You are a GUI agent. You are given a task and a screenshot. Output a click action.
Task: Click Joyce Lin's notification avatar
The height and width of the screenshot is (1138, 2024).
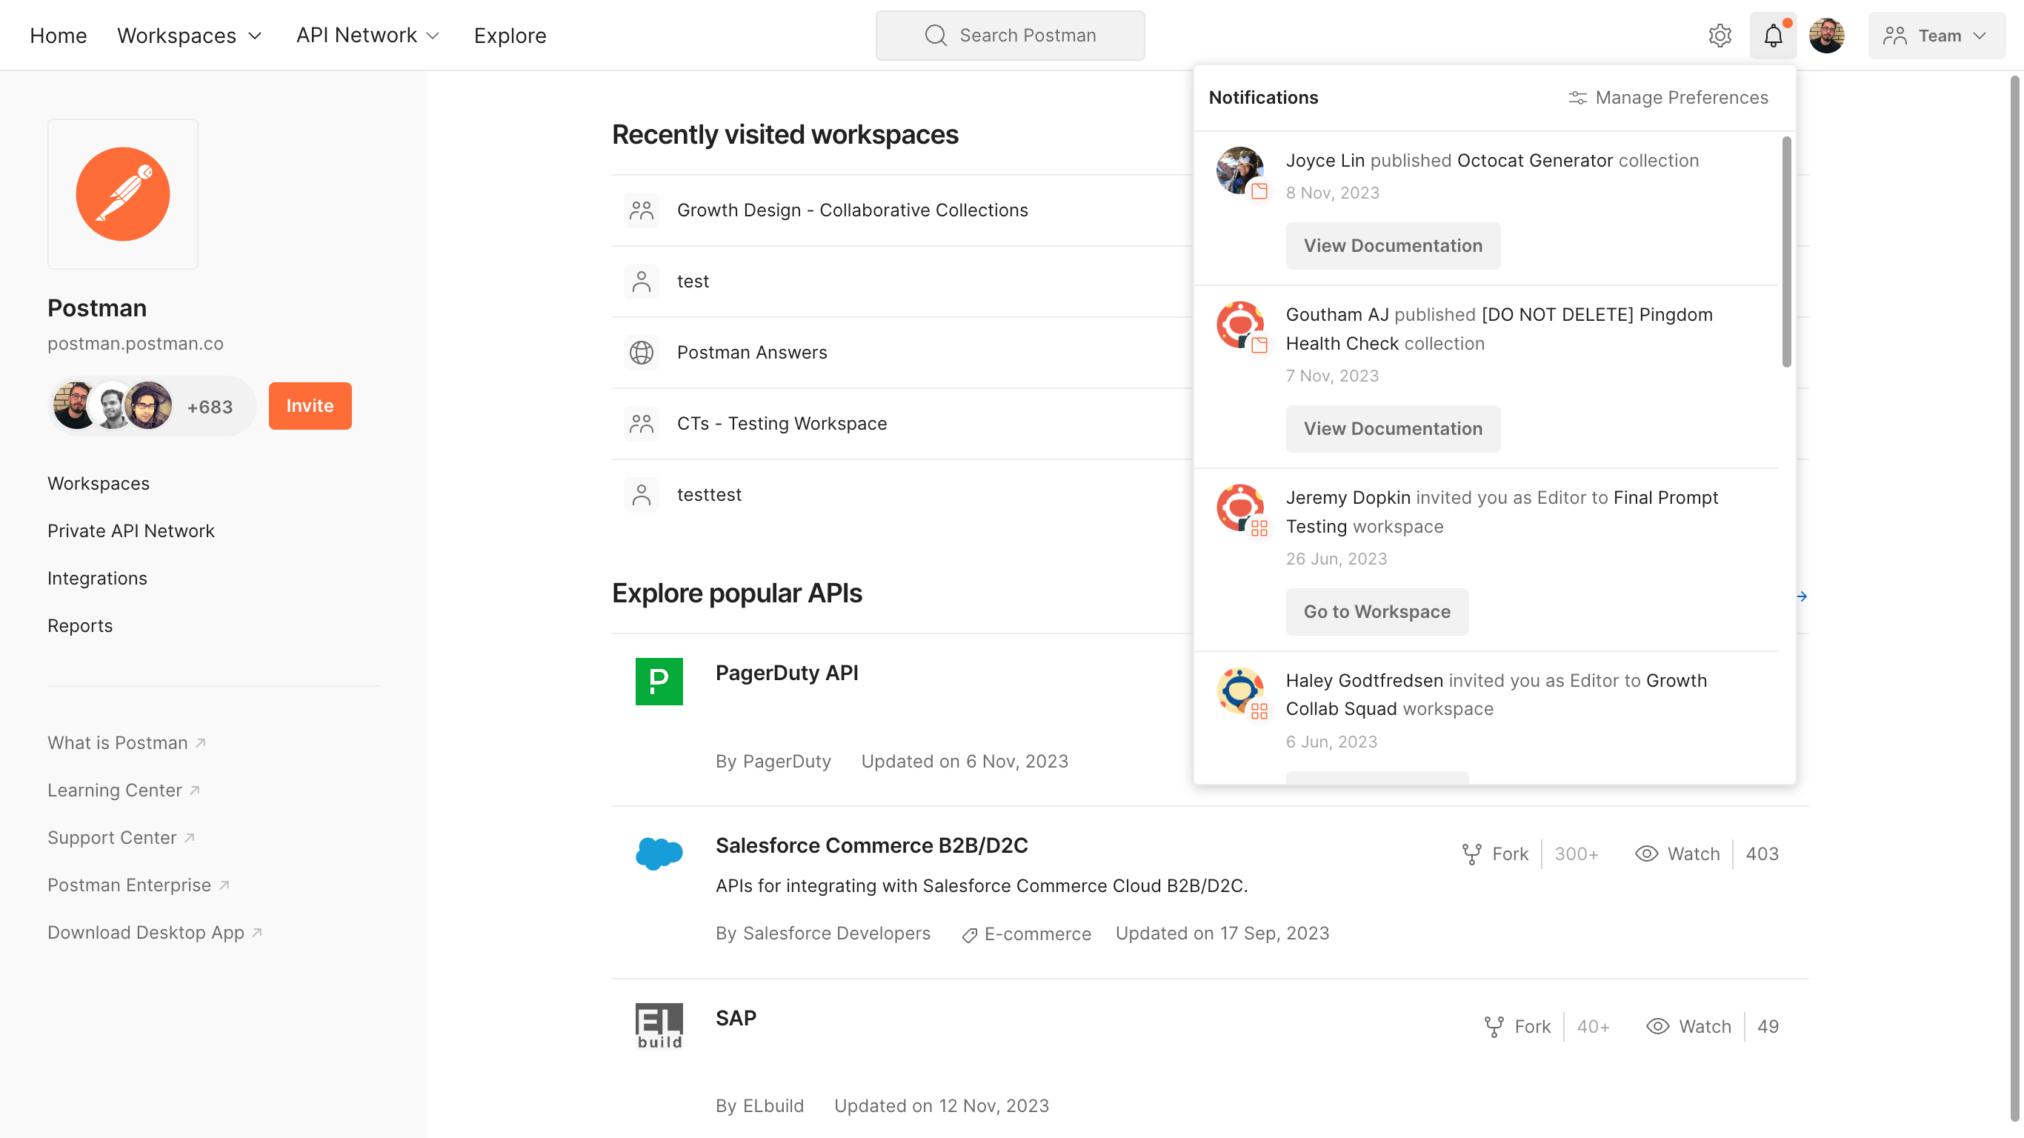(x=1239, y=170)
